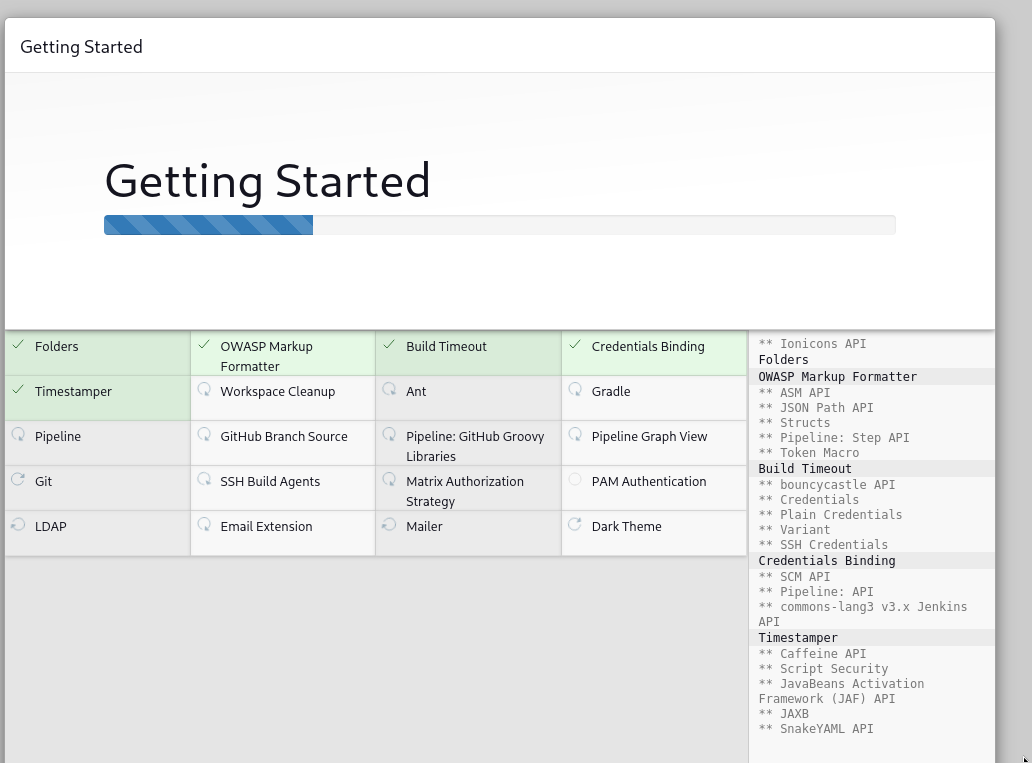Click '** SSH Credentials' log line
The width and height of the screenshot is (1032, 763).
[823, 545]
